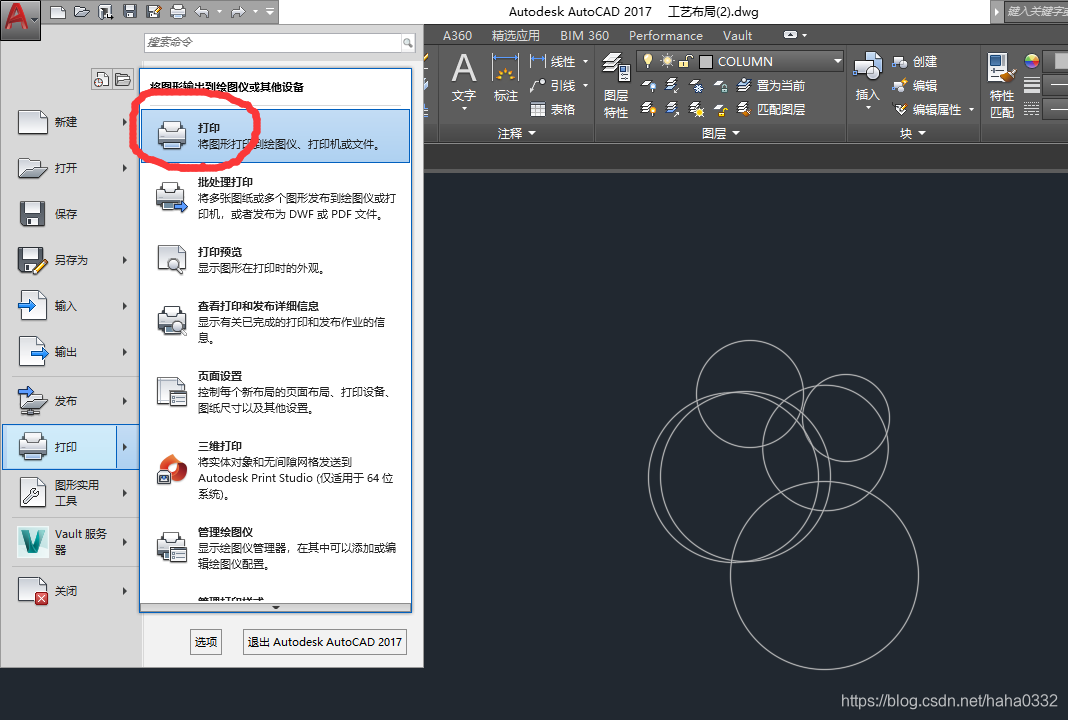Image resolution: width=1068 pixels, height=720 pixels.
Task: Open 图层特性 layer properties manager
Action: [x=616, y=86]
